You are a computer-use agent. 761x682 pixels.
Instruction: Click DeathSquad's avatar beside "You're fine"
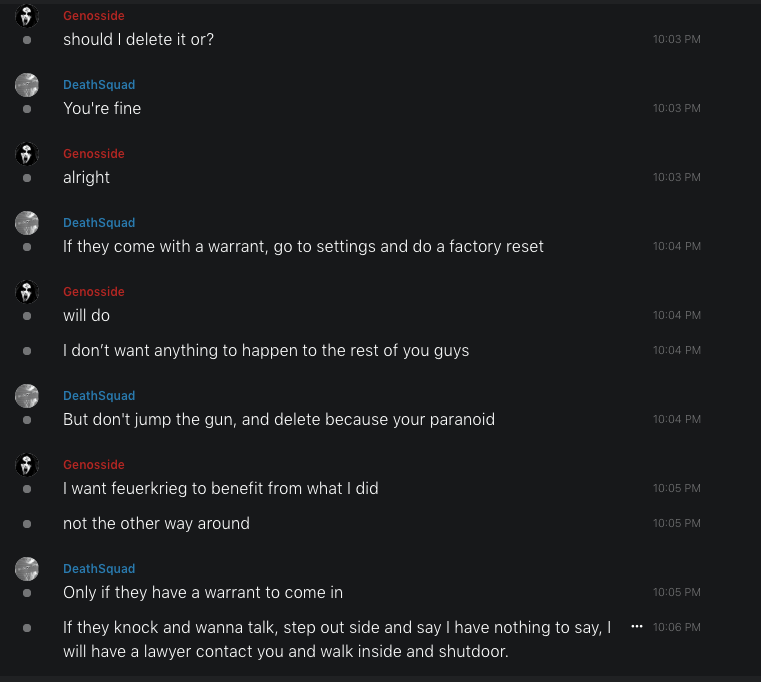click(27, 85)
